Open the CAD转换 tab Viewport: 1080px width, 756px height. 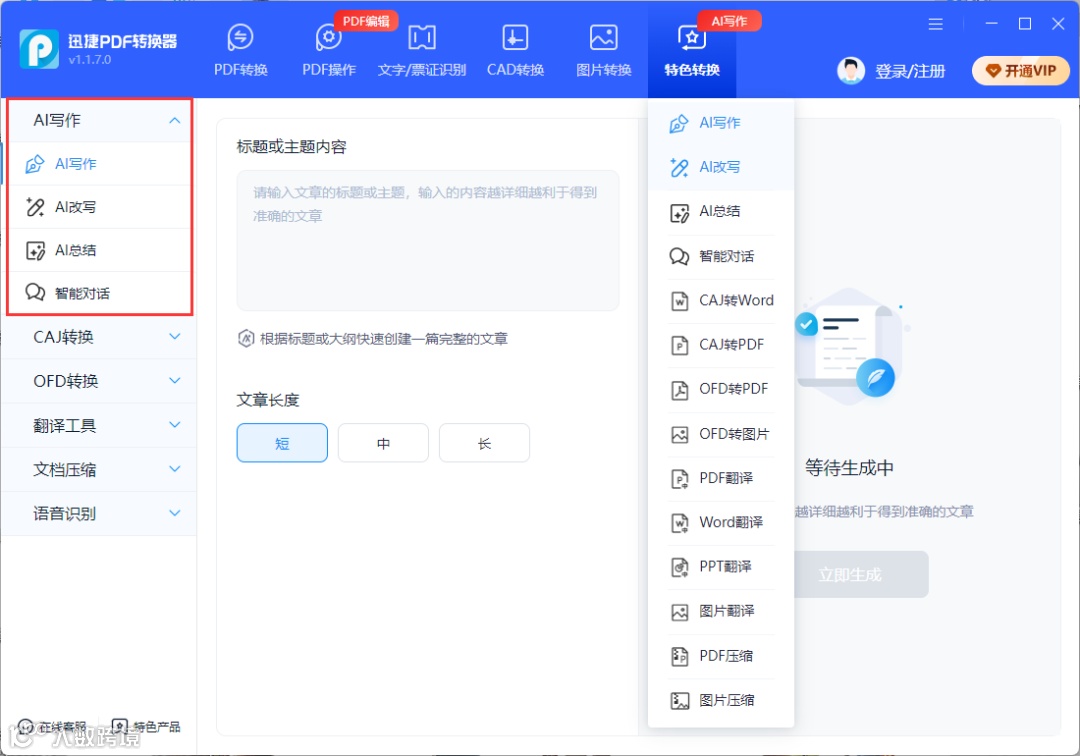tap(515, 50)
